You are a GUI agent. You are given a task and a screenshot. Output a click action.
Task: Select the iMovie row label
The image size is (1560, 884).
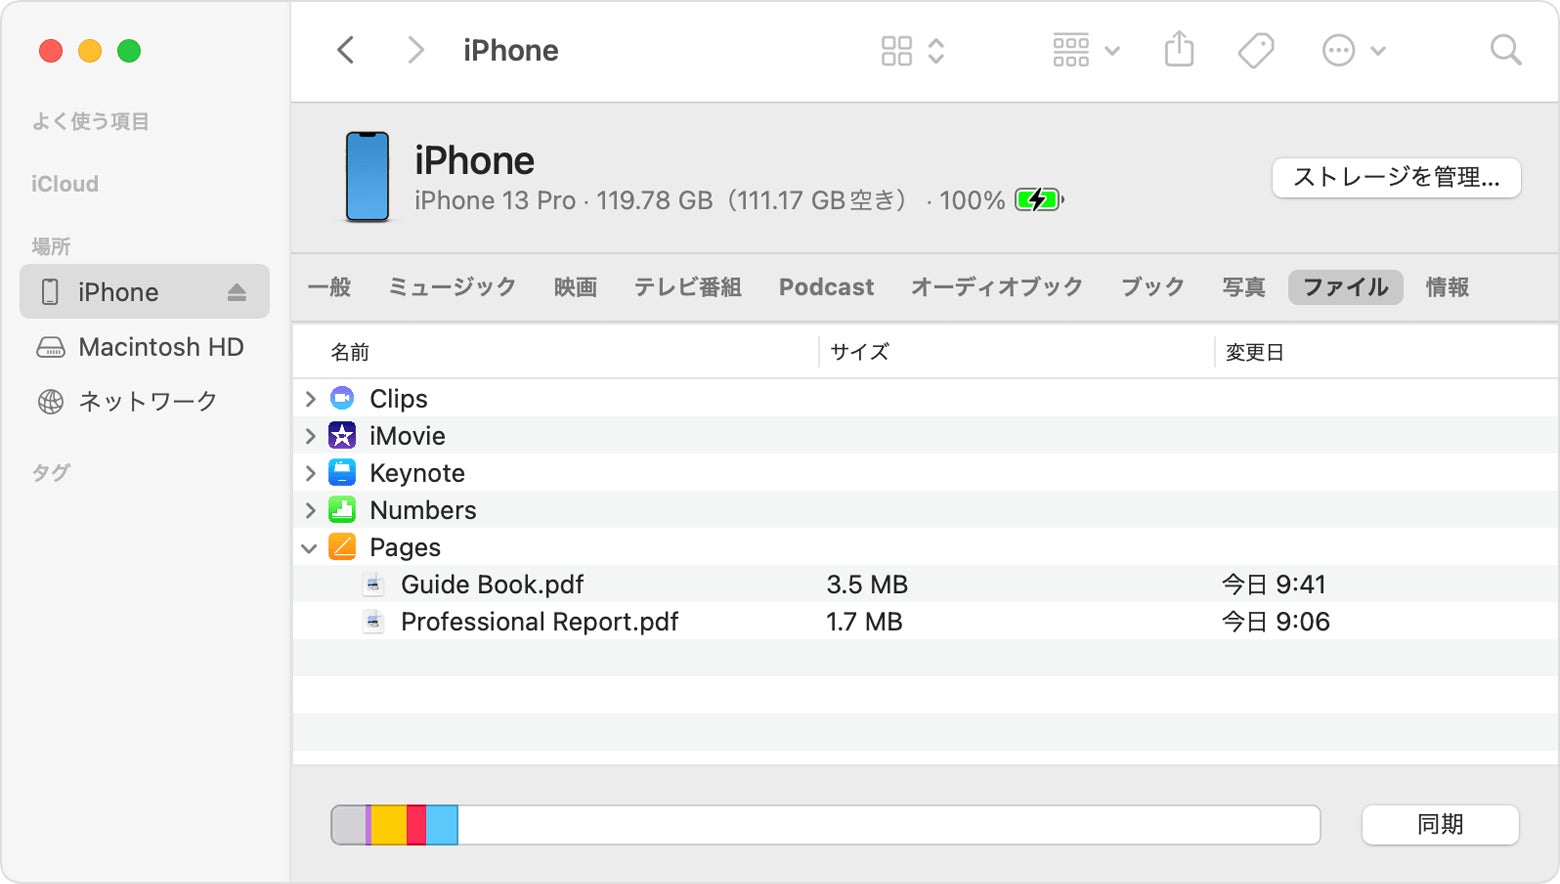tap(407, 436)
